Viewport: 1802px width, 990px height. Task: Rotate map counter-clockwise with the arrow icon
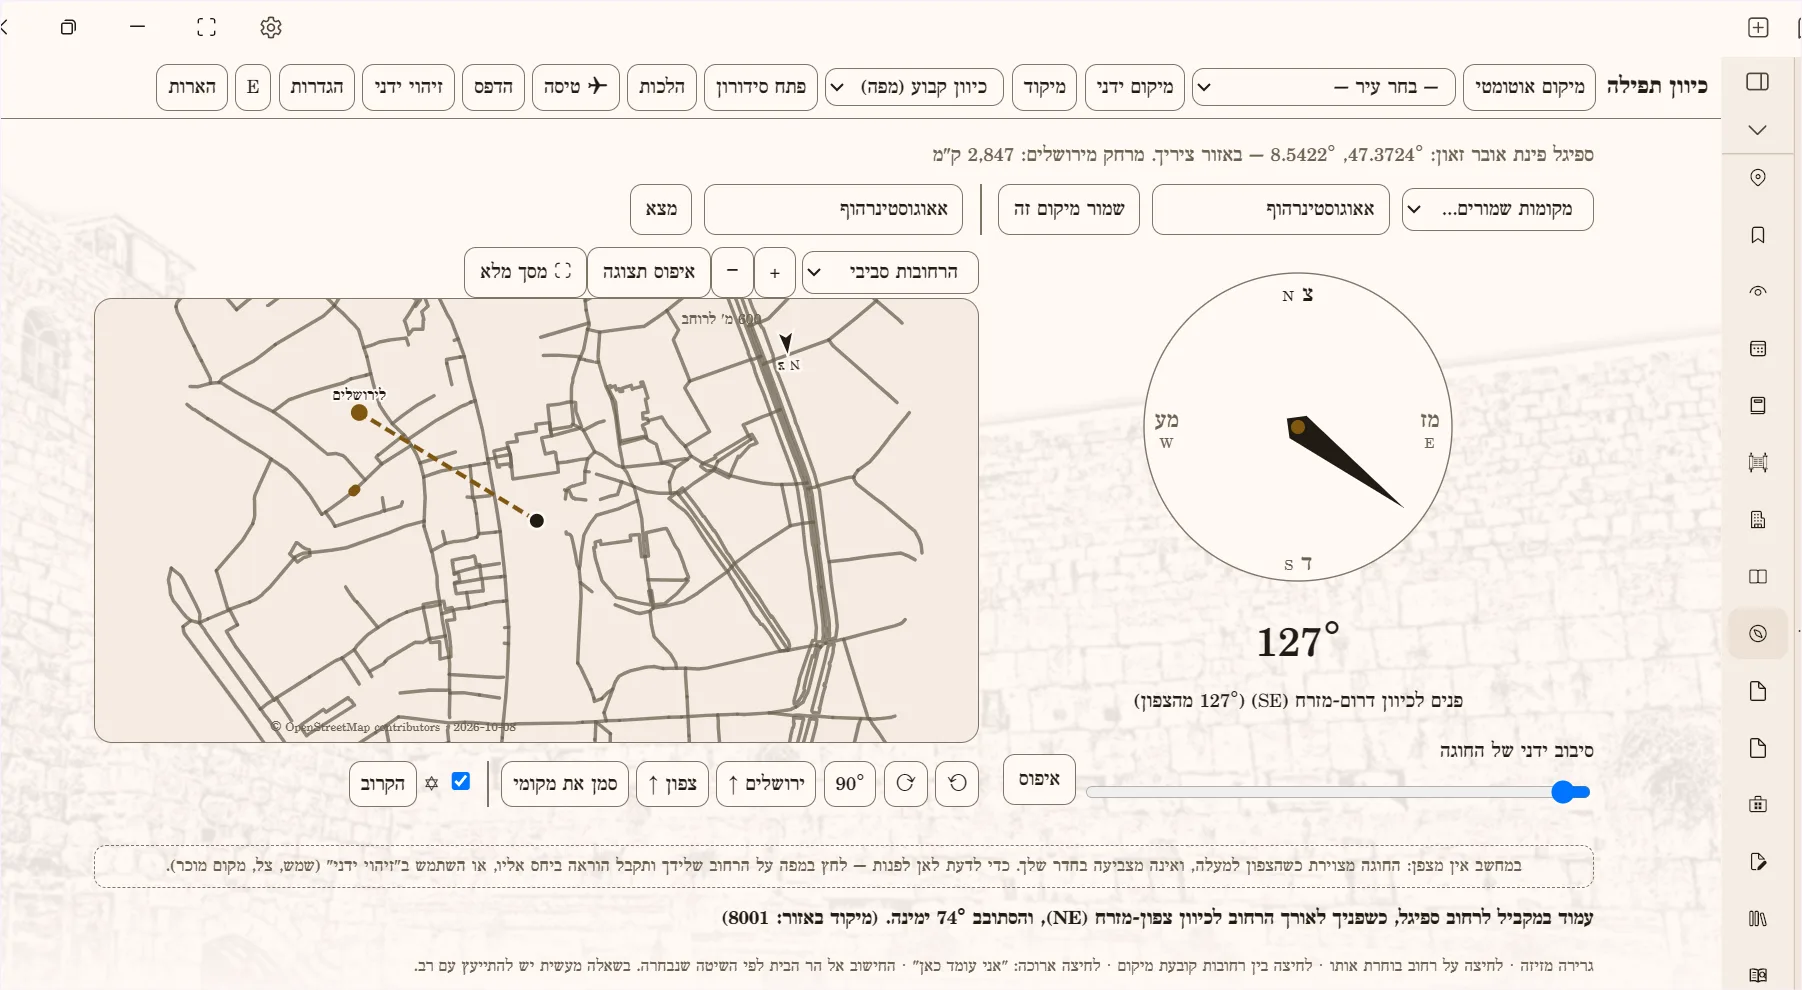click(x=957, y=783)
